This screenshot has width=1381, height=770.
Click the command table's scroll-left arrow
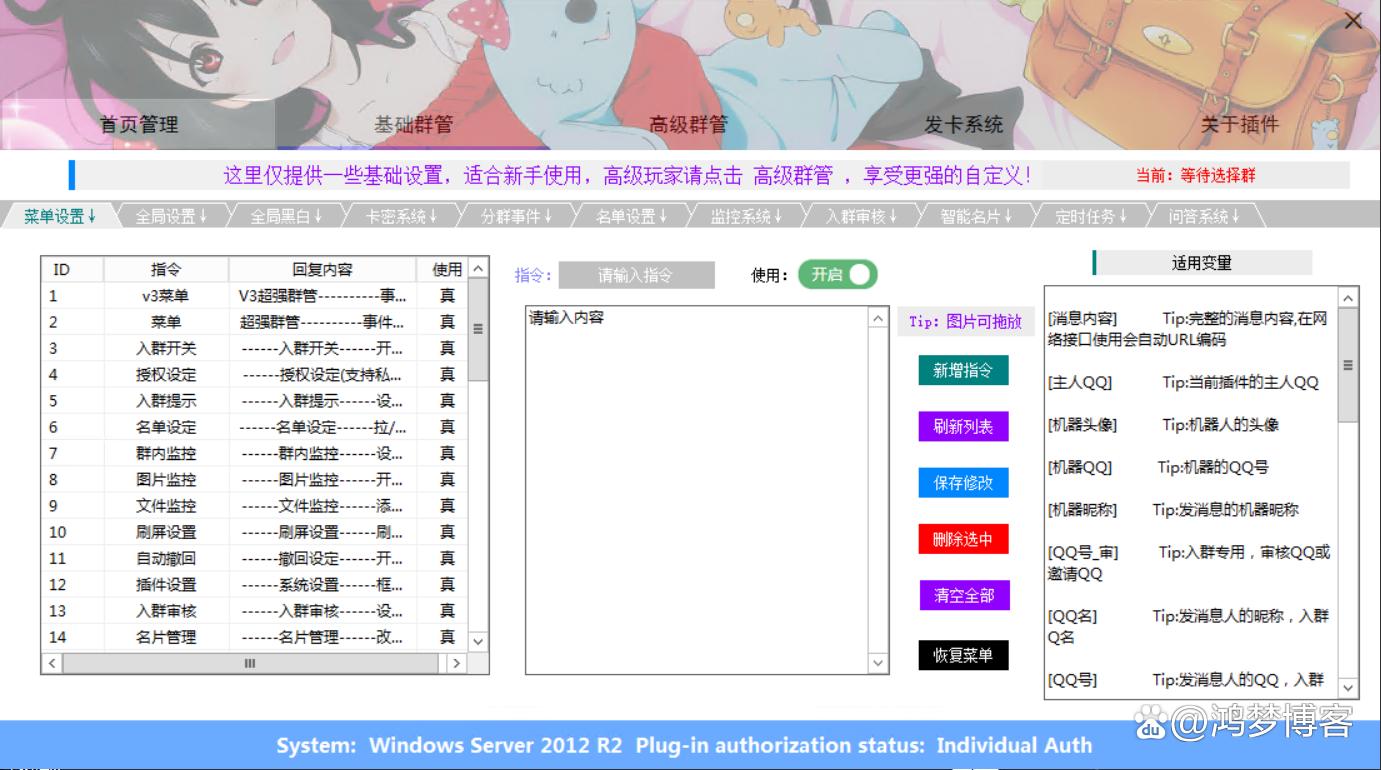pos(52,662)
